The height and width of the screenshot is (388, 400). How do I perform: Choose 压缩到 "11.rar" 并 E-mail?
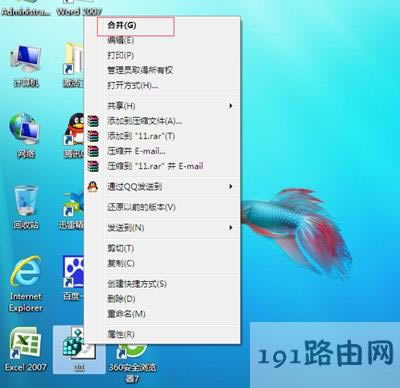162,166
